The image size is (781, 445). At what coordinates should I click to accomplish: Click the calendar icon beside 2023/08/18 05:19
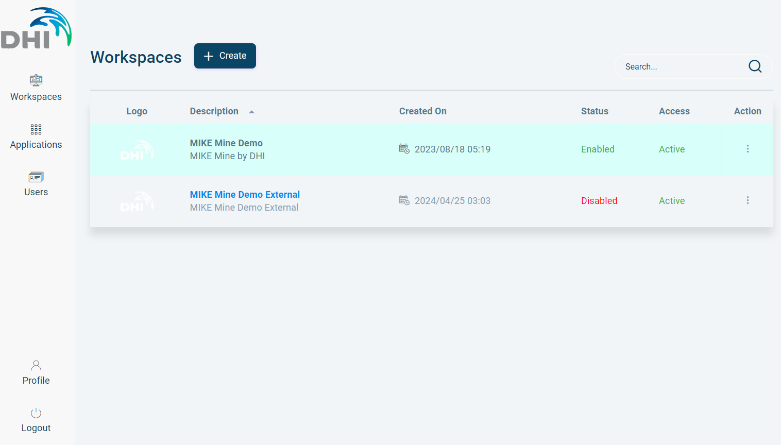[404, 148]
